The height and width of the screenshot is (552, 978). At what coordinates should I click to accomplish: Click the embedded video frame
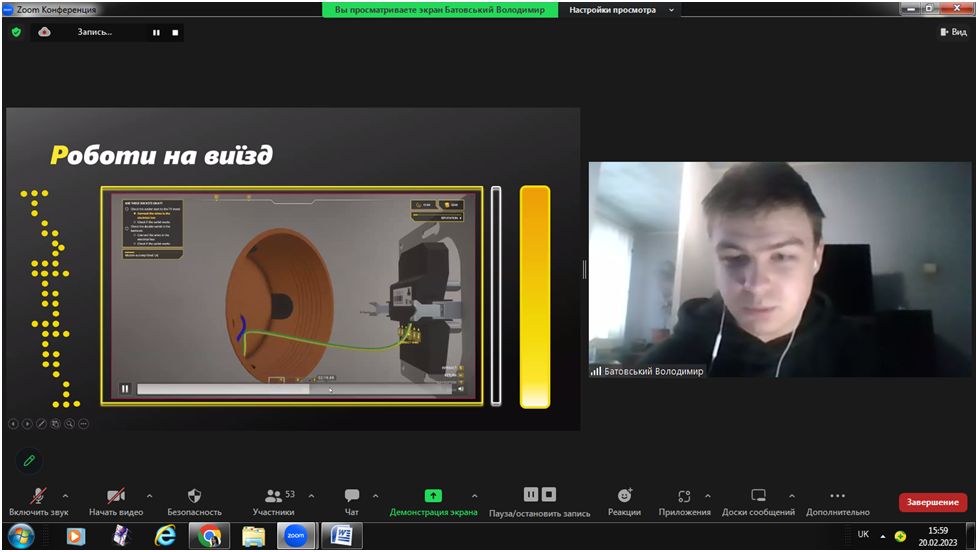292,296
